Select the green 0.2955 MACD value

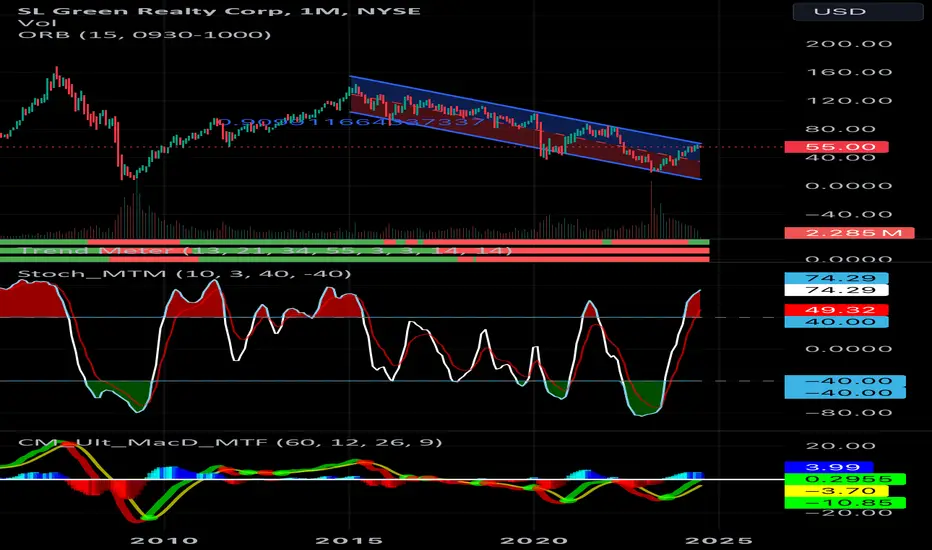pos(845,479)
